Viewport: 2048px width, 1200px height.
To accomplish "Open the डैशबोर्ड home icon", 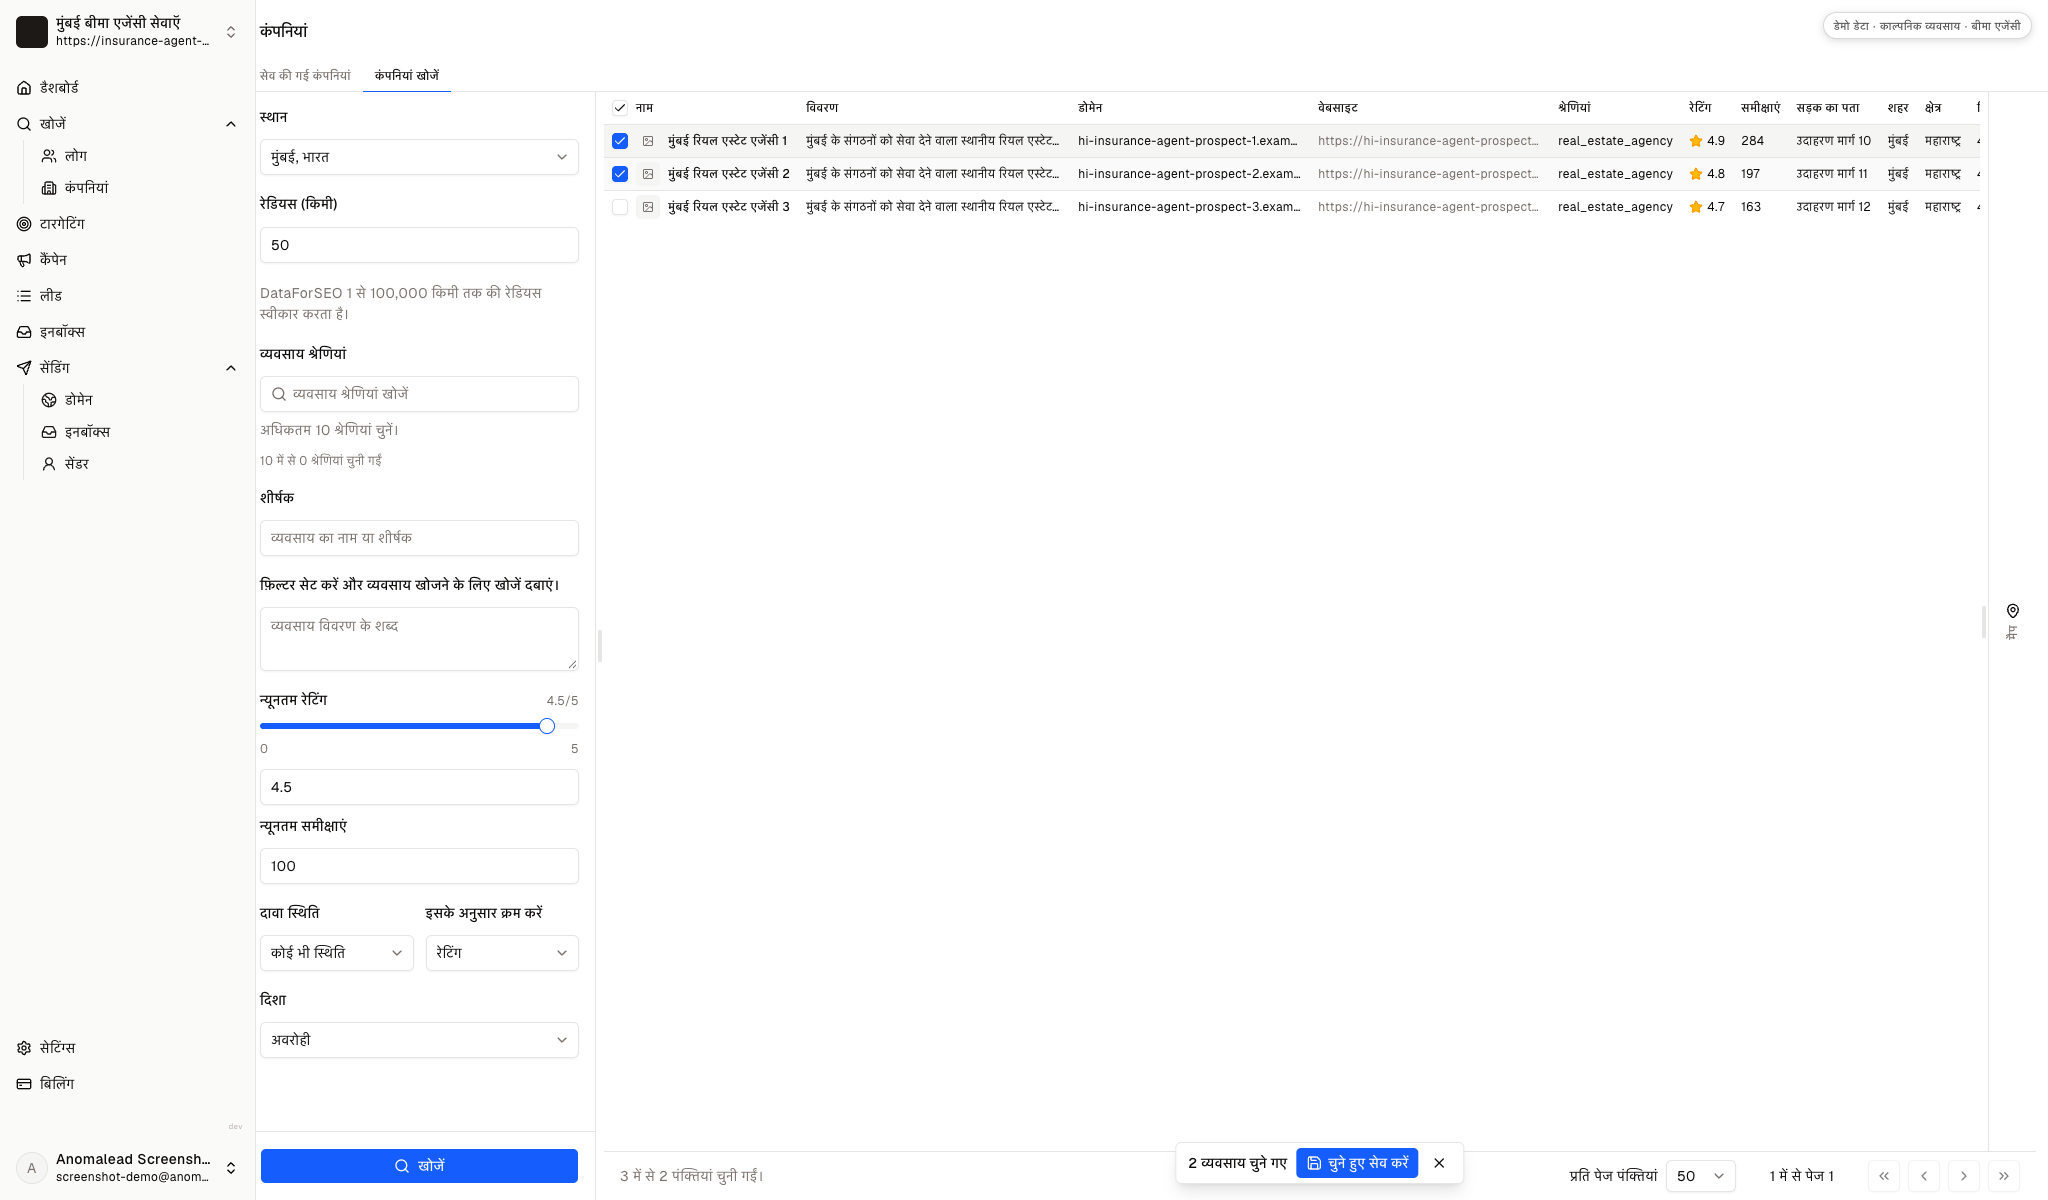I will click(x=24, y=88).
